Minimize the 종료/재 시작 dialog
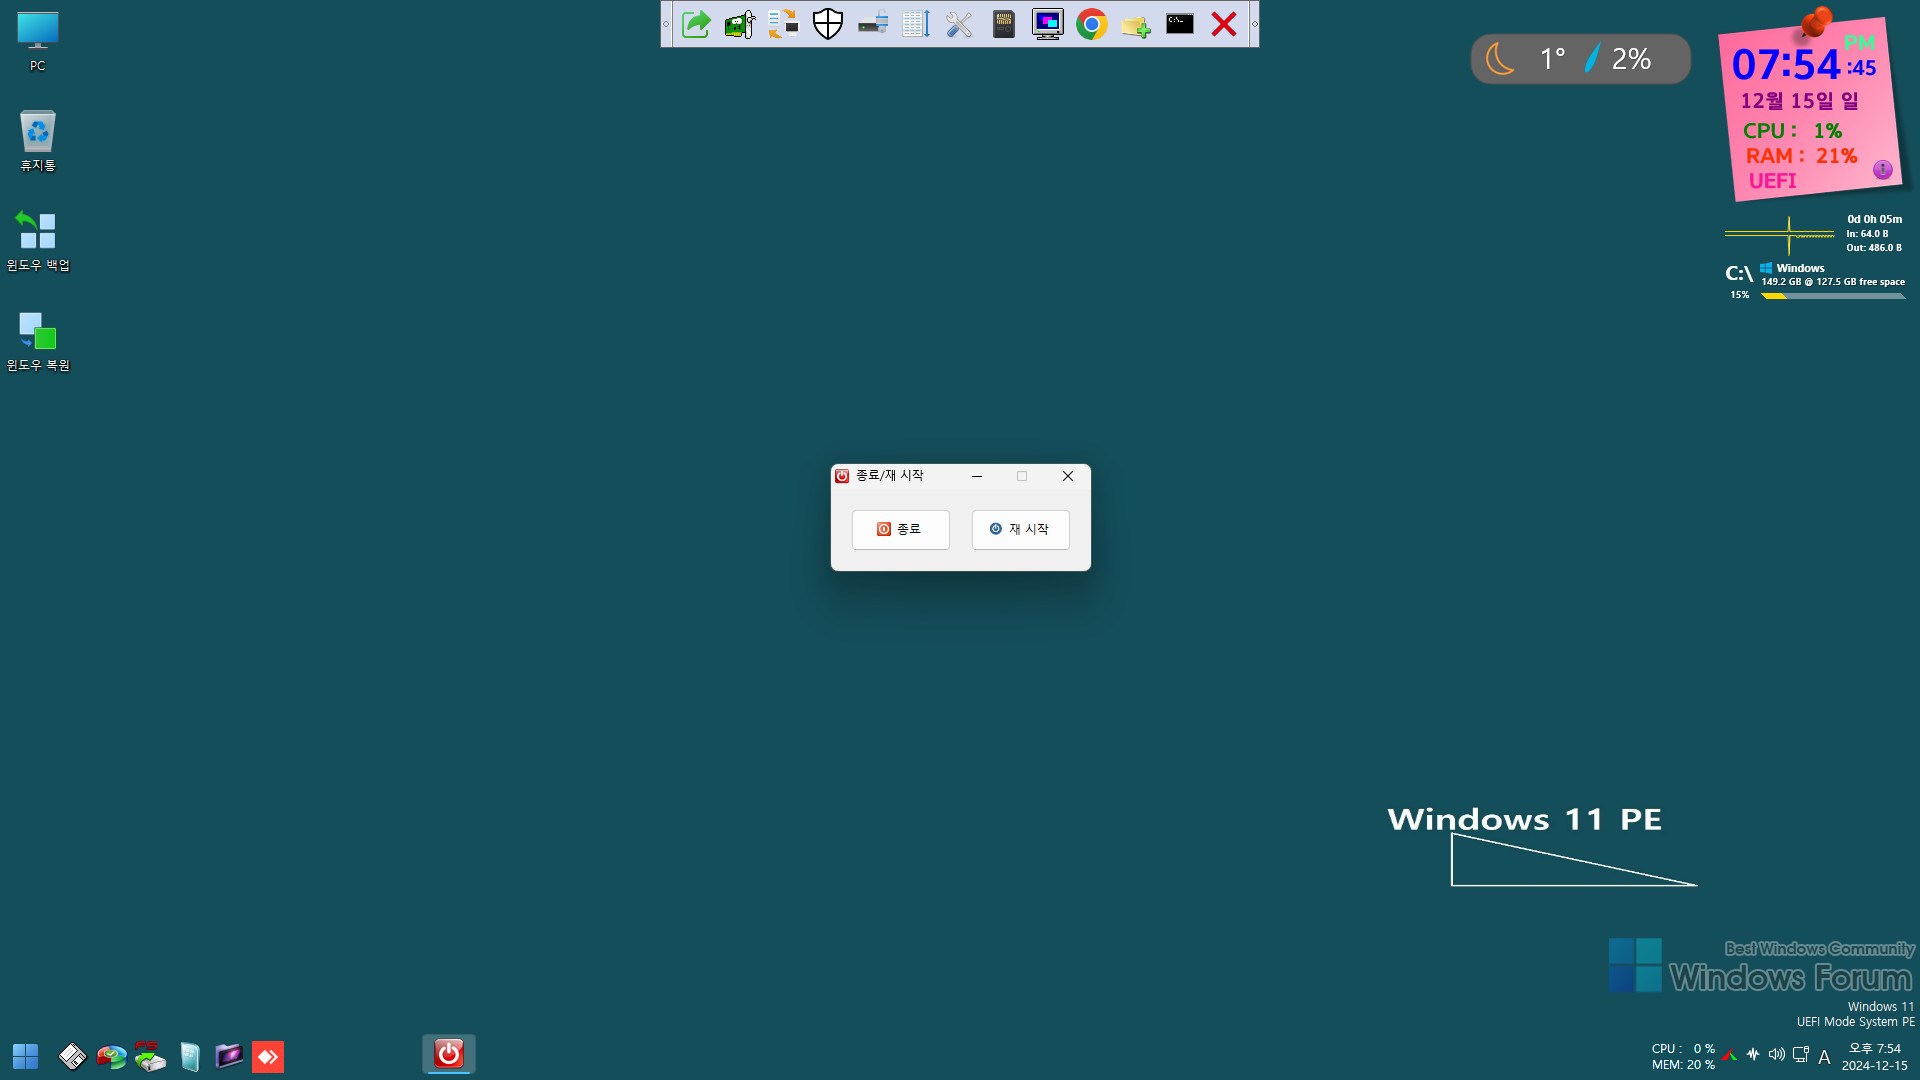This screenshot has width=1920, height=1080. click(x=977, y=476)
